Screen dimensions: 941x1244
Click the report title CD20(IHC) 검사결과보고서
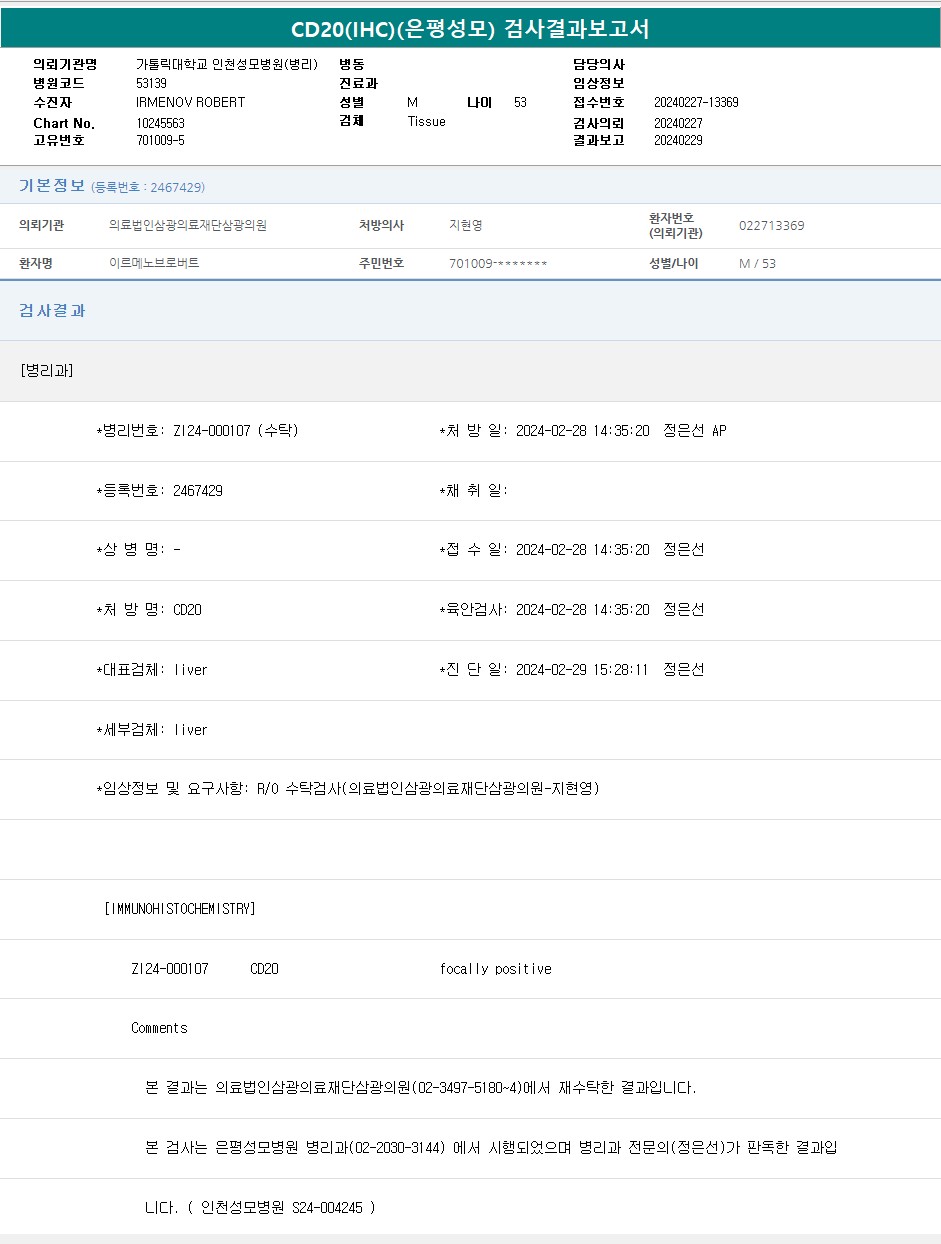point(470,29)
